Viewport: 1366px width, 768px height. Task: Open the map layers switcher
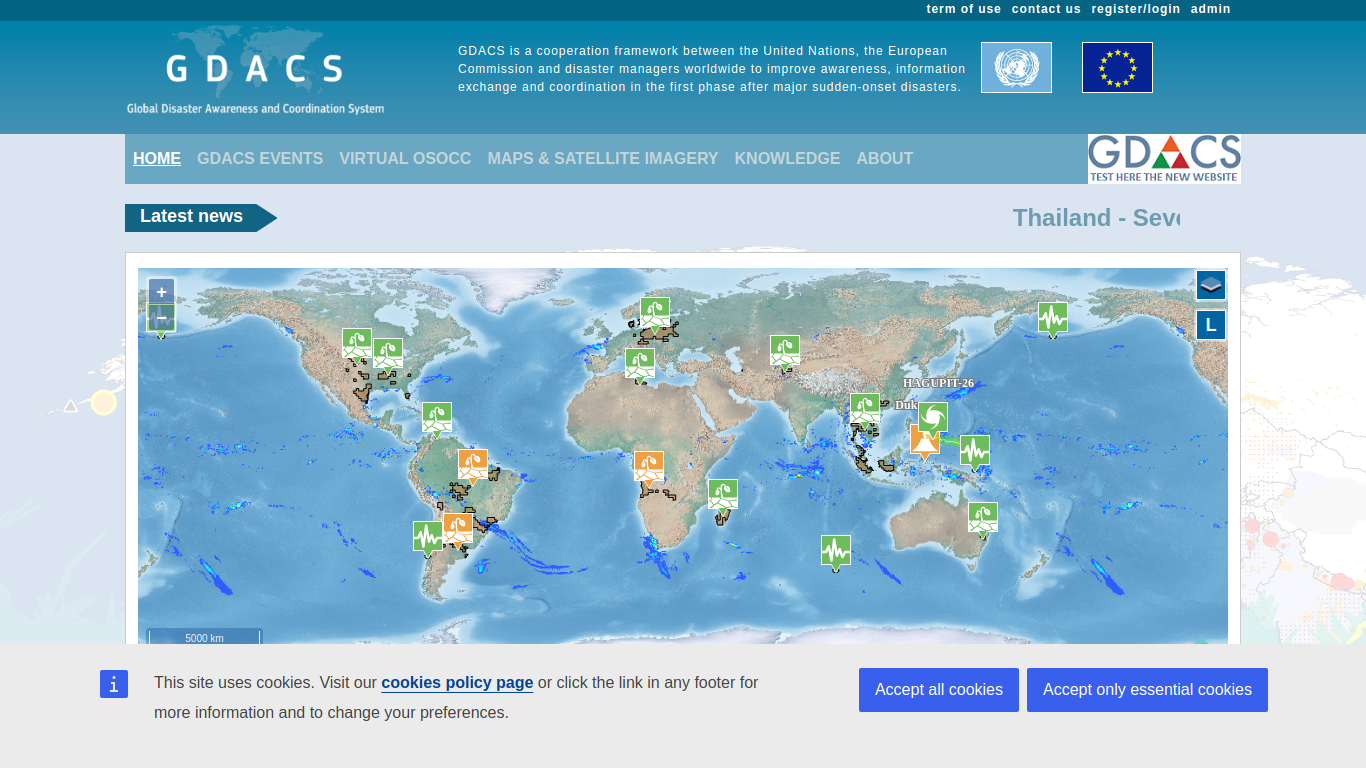coord(1211,285)
